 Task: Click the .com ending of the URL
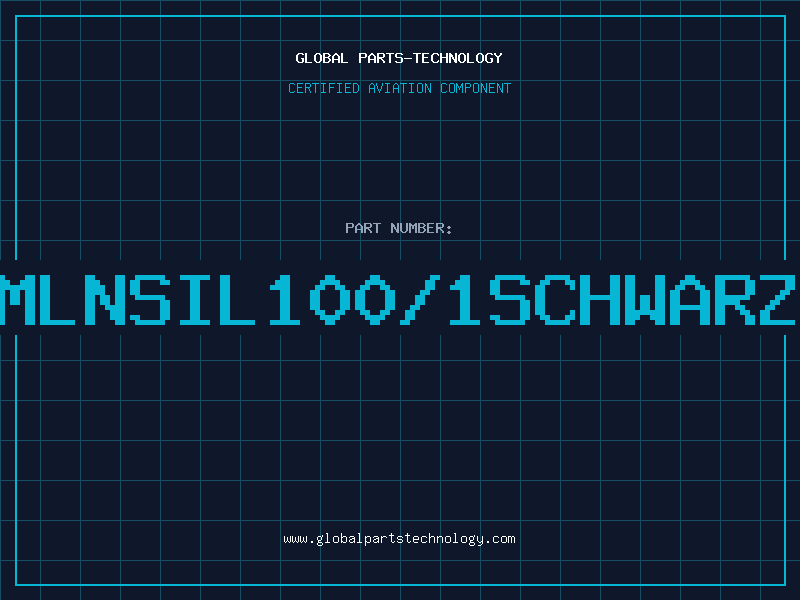(500, 539)
